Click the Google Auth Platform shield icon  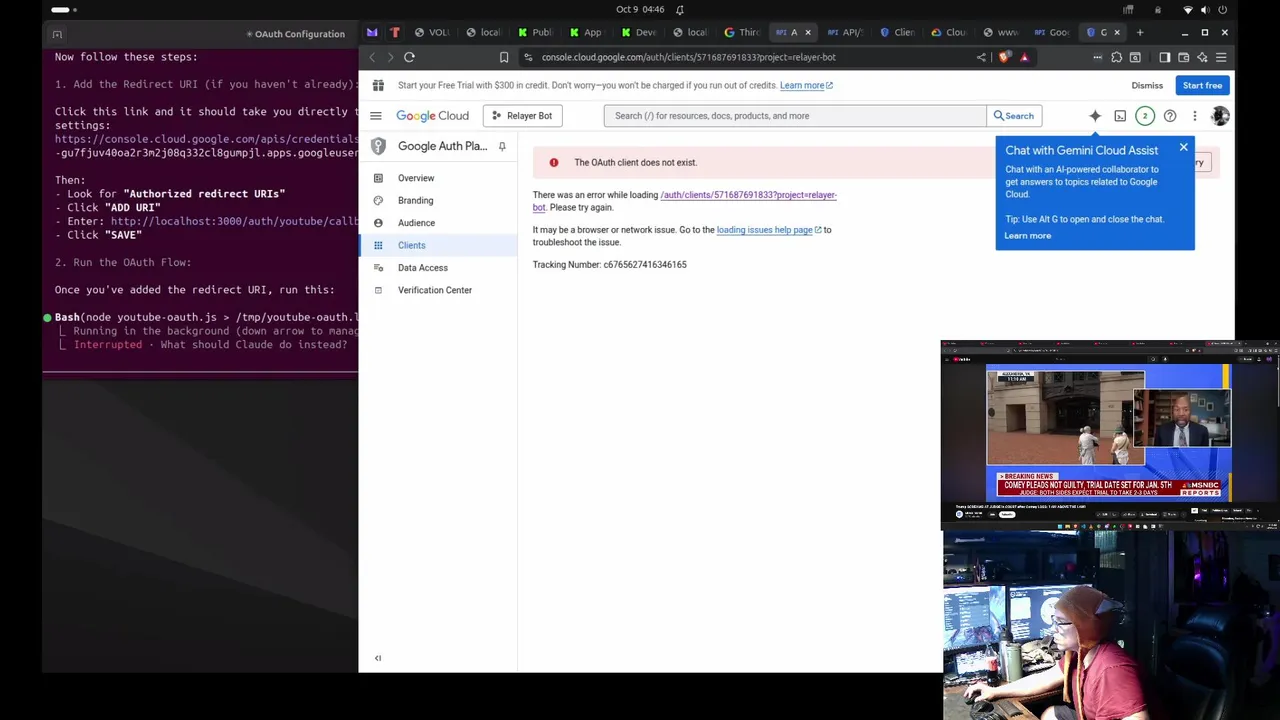[378, 146]
